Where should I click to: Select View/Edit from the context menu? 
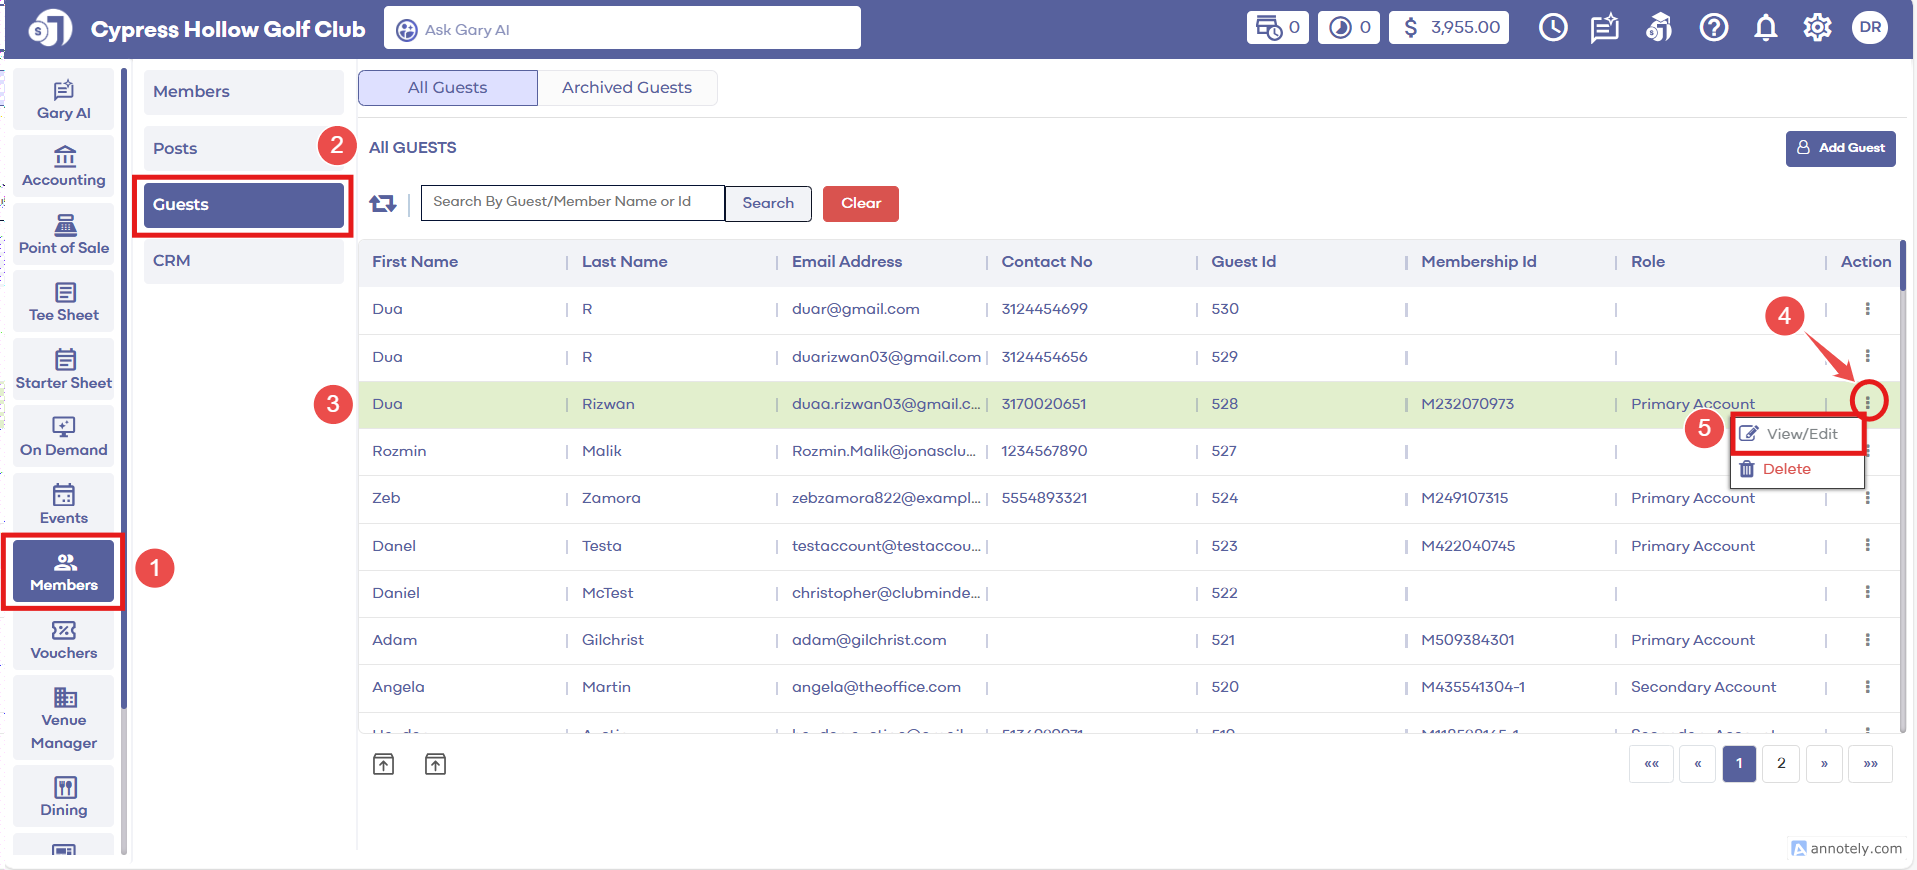coord(1800,434)
